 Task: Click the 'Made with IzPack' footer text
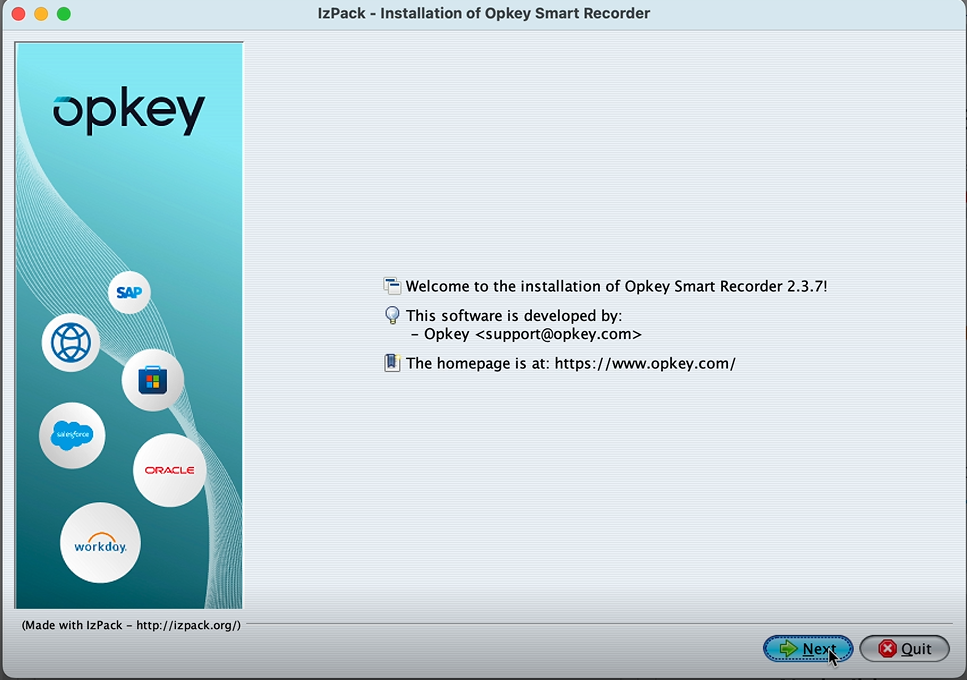tap(131, 625)
